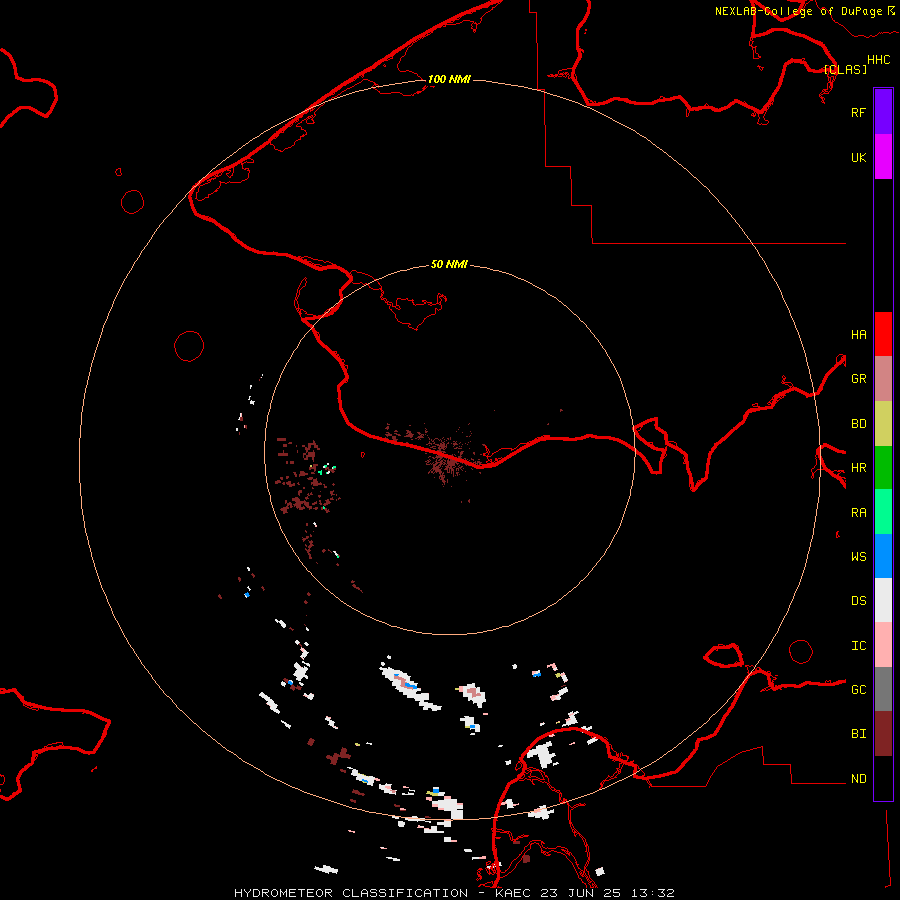This screenshot has height=900, width=900.
Task: Click the HYDROMETEOR CLASSIFICATION title text
Action: click(351, 893)
